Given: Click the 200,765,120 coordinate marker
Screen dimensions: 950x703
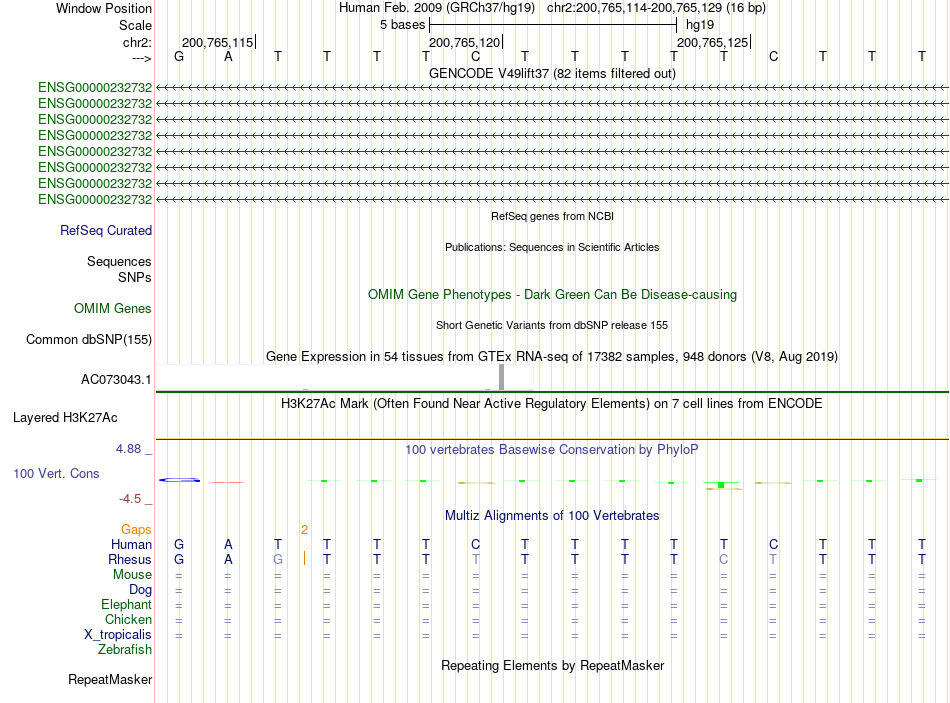Looking at the screenshot, I should [465, 42].
